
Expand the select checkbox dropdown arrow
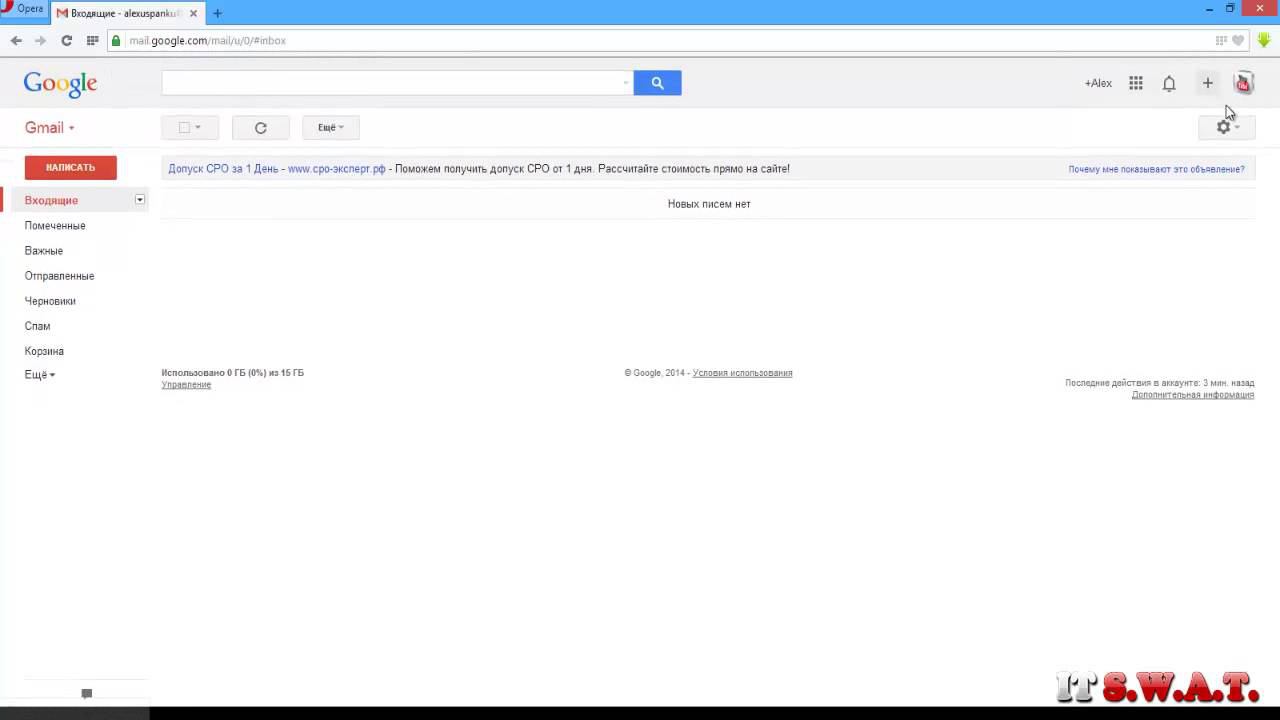click(x=198, y=127)
